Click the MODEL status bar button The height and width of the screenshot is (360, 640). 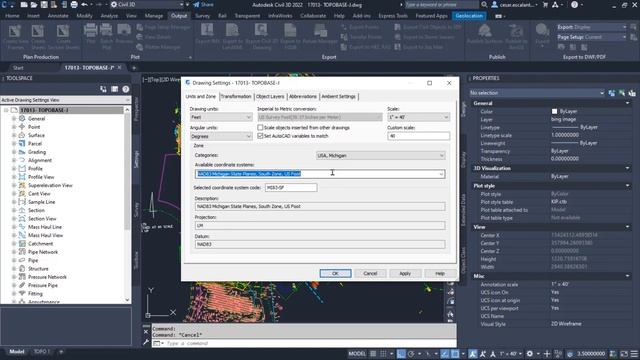coord(357,353)
